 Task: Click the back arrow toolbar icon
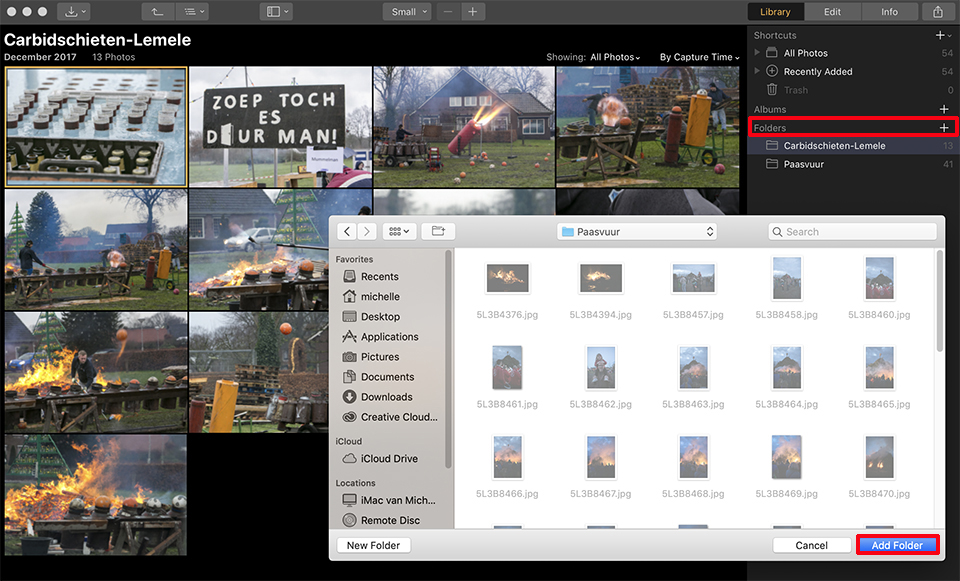point(158,12)
